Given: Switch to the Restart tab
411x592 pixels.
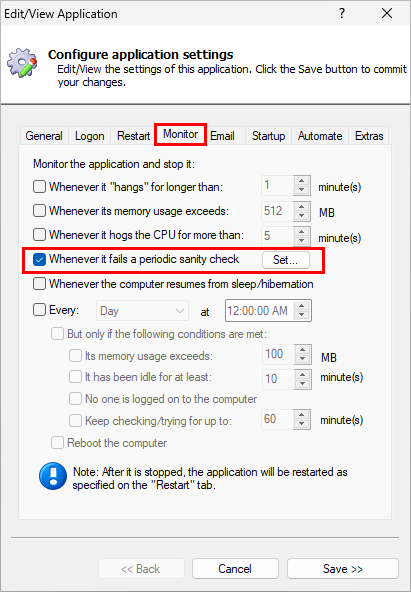Looking at the screenshot, I should (x=133, y=136).
